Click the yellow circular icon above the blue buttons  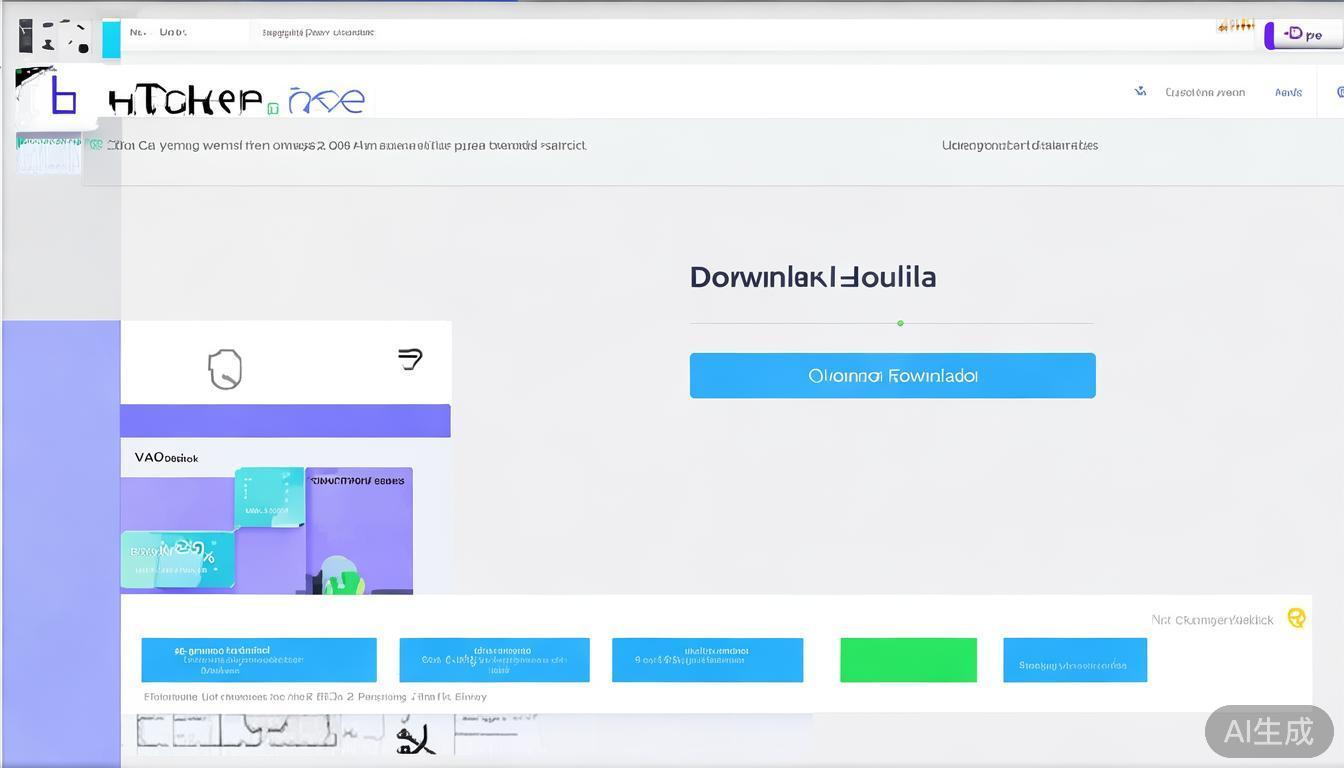pos(1296,618)
